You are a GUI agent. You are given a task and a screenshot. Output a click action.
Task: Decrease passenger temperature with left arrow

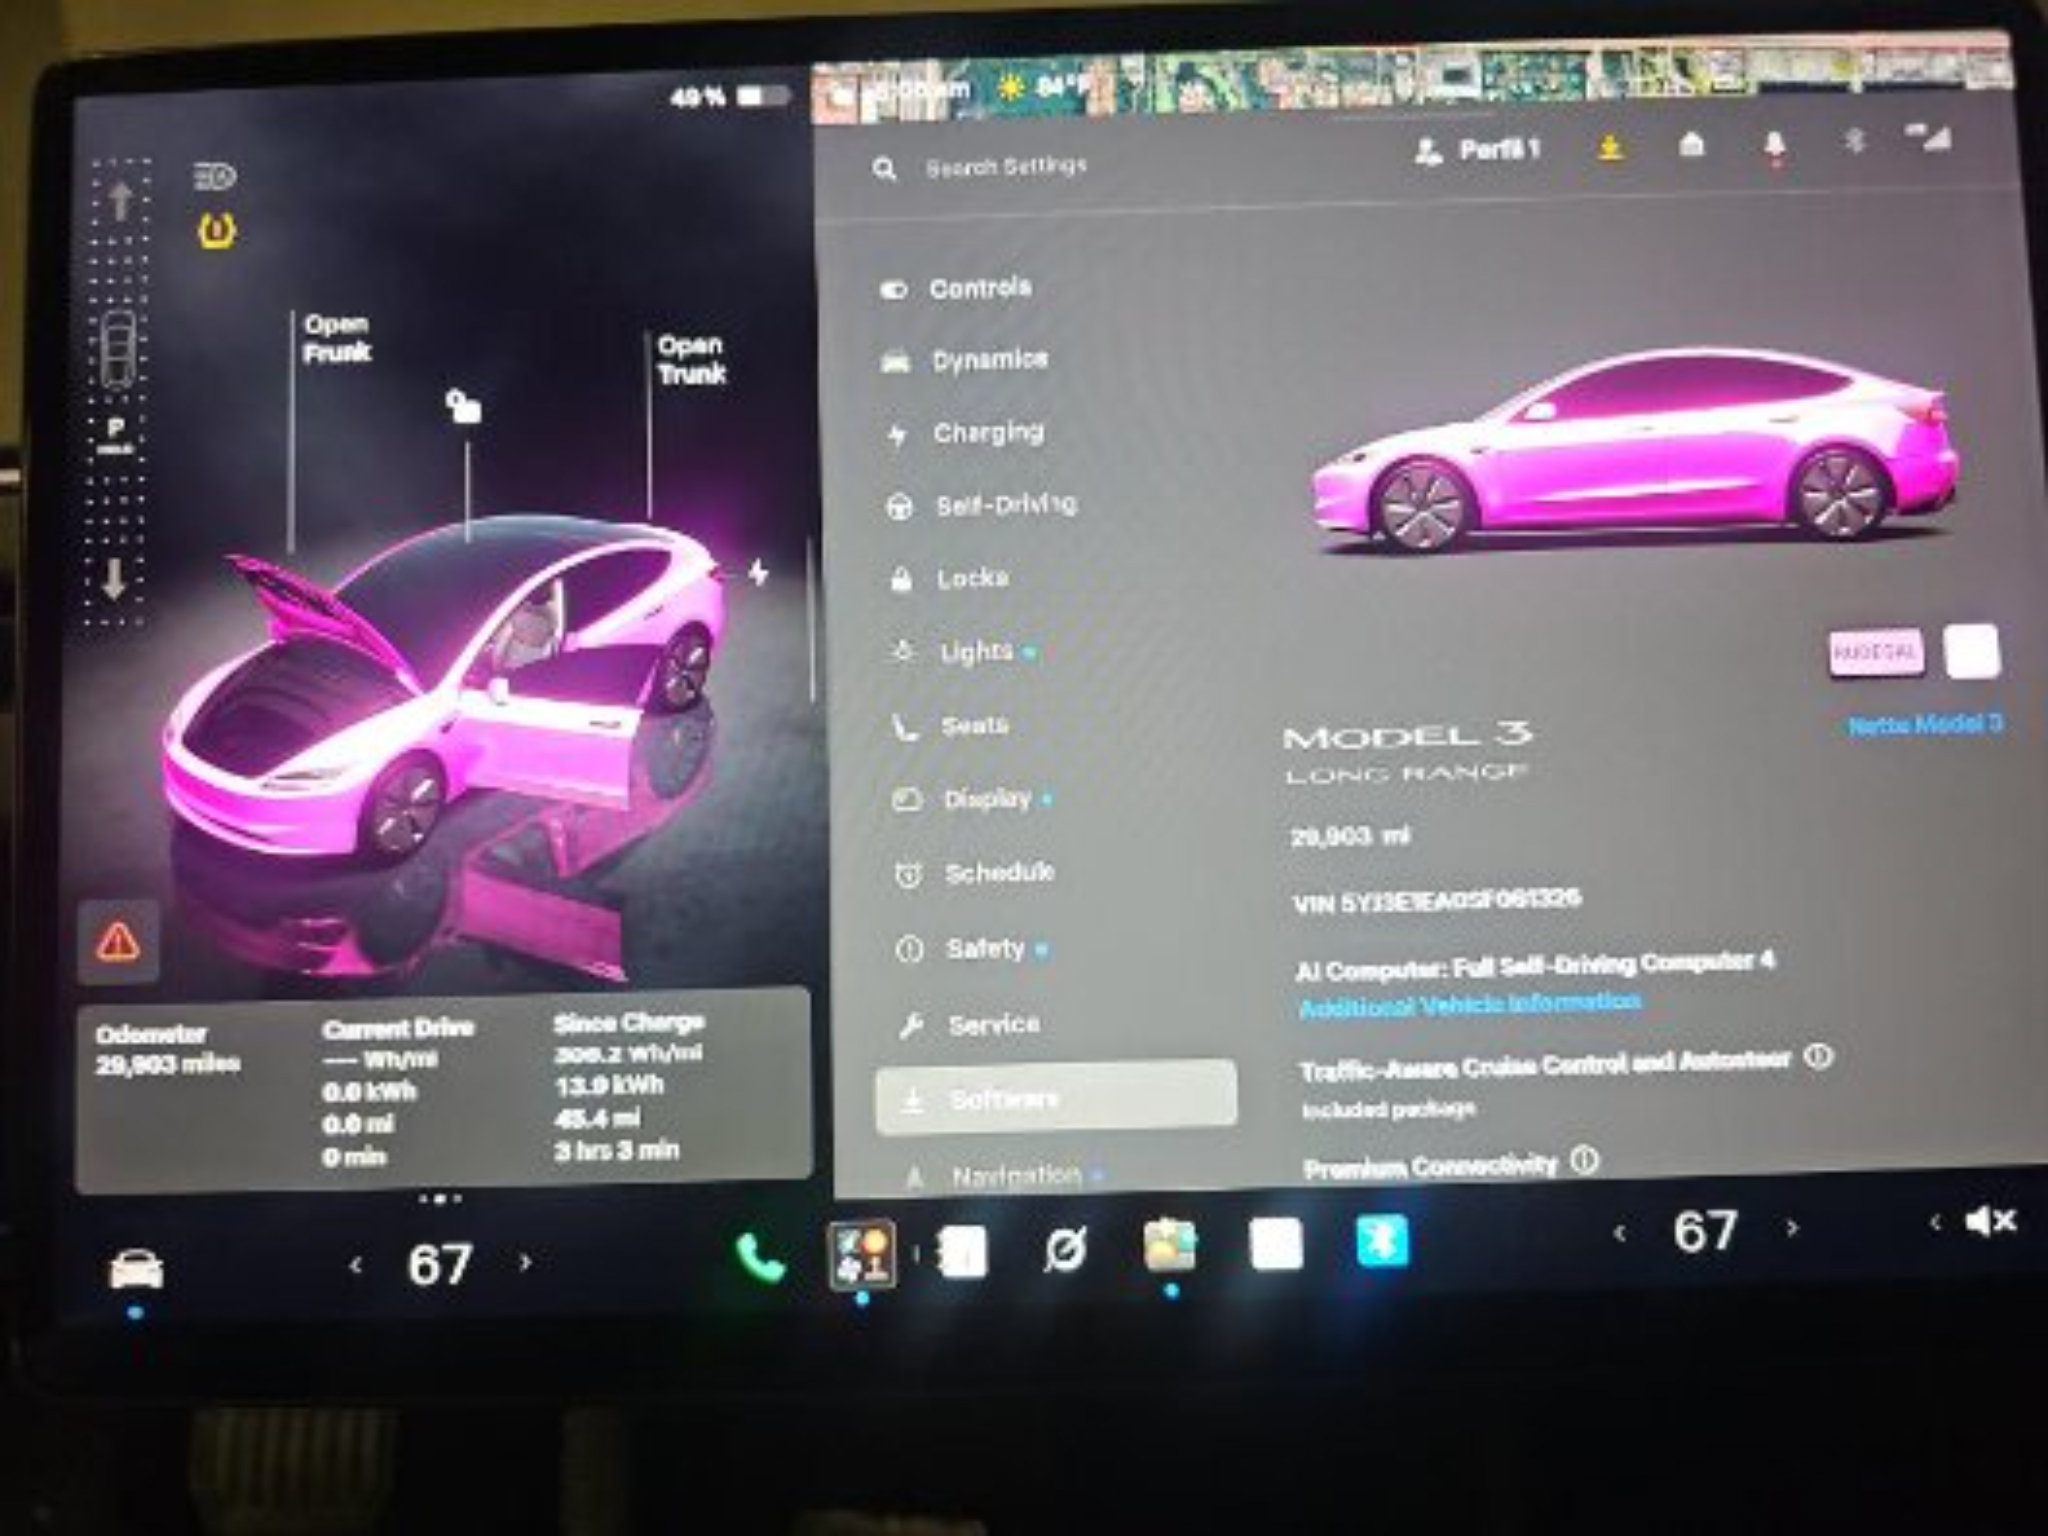tap(1619, 1234)
